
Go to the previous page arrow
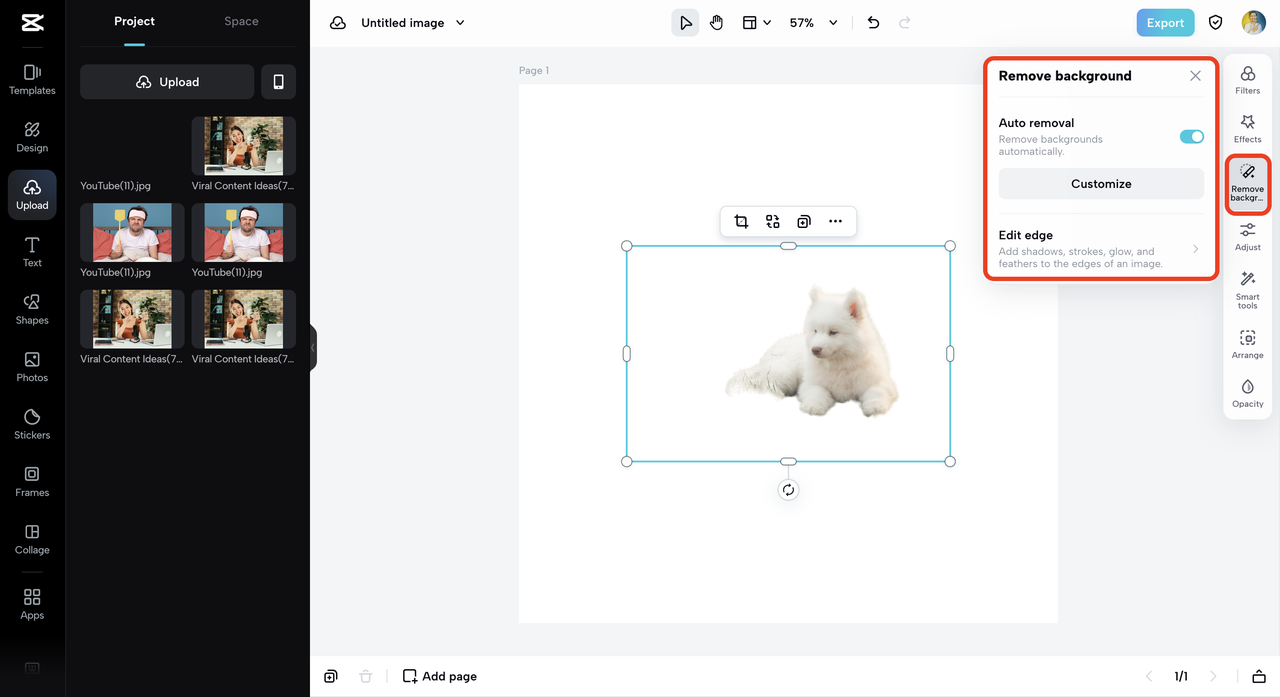tap(1149, 677)
